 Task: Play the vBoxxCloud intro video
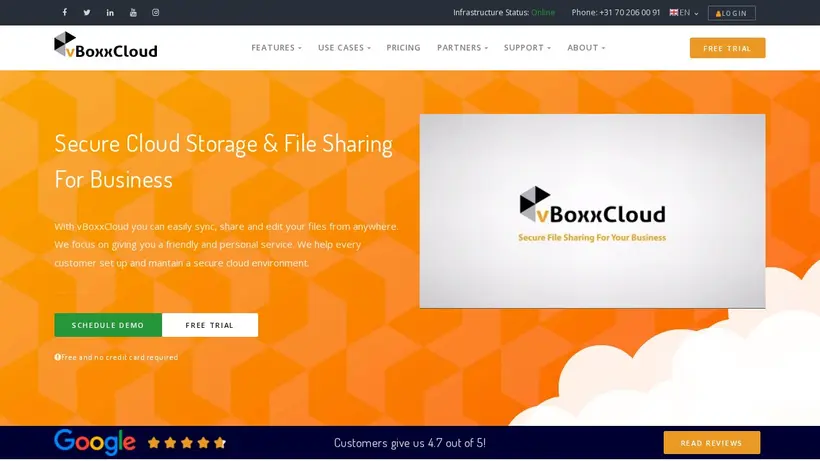pyautogui.click(x=593, y=211)
